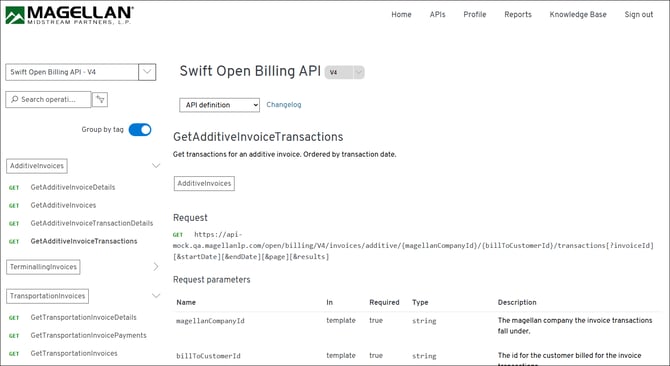Screen dimensions: 670x366
Task: Click the request URL text
Action: point(413,246)
